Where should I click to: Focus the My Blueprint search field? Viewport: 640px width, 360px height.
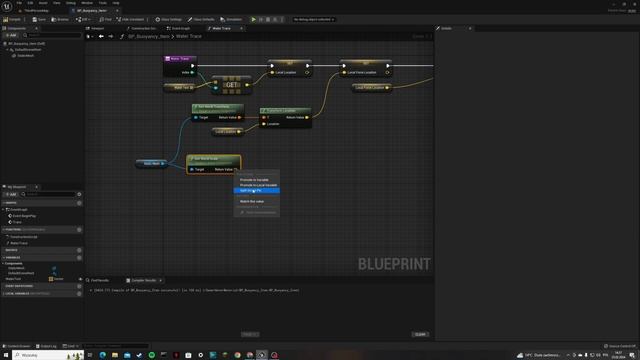click(x=48, y=194)
